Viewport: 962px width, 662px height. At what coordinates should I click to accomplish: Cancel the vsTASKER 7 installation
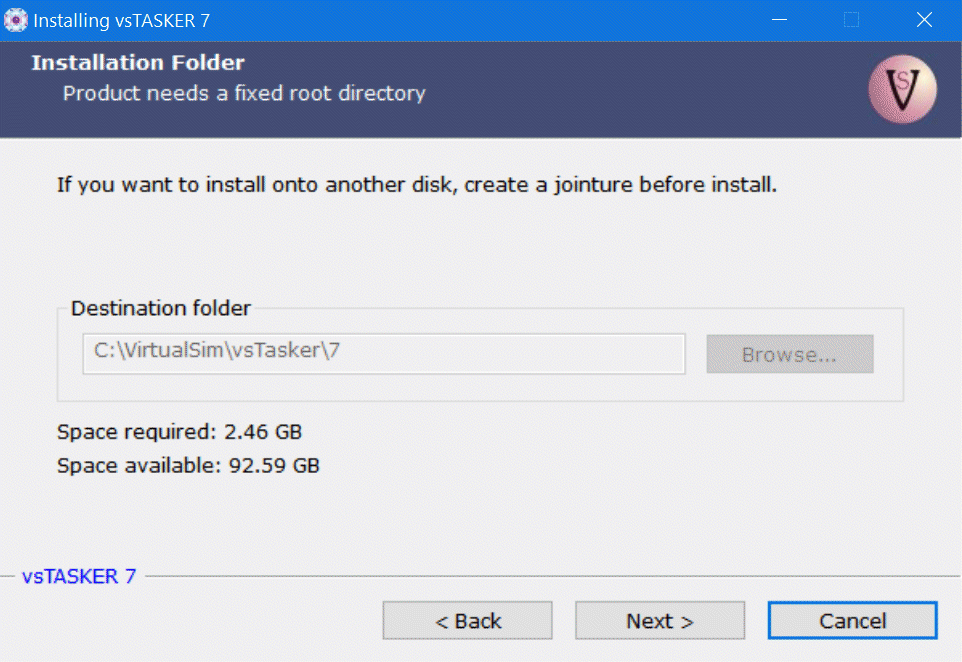click(x=852, y=621)
